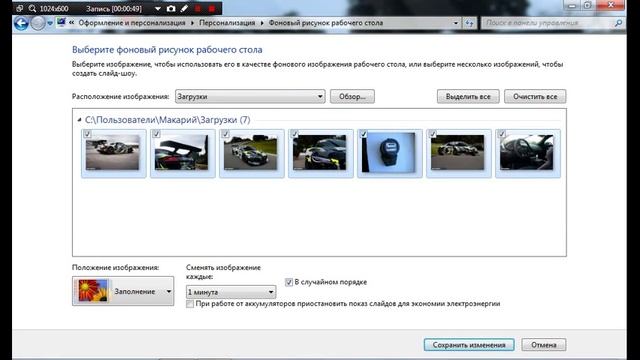Click Выделить все button

point(468,97)
